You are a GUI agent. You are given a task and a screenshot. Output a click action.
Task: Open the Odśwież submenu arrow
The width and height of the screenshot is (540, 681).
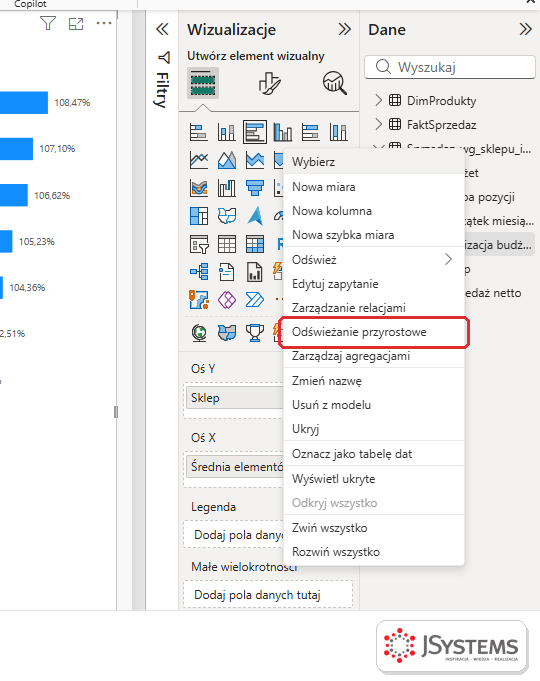point(448,260)
